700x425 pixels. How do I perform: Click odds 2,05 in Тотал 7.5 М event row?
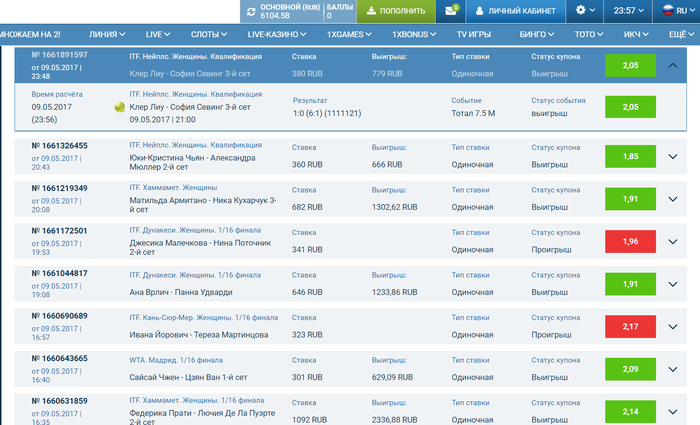[x=630, y=107]
